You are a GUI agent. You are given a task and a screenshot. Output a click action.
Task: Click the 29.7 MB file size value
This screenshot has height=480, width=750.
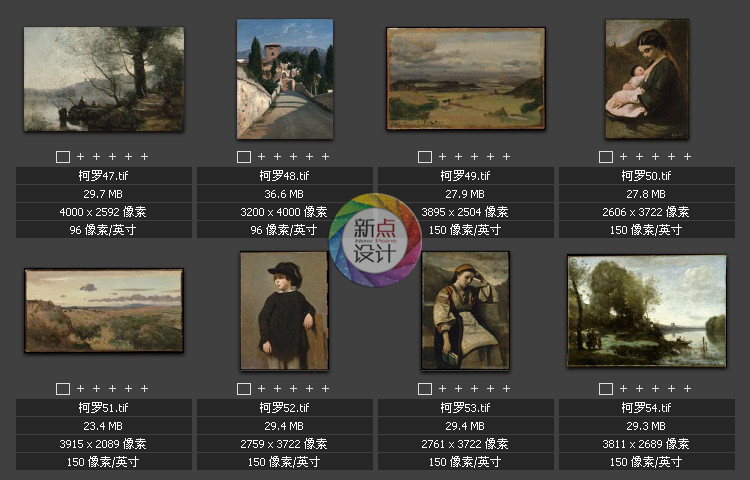[103, 194]
